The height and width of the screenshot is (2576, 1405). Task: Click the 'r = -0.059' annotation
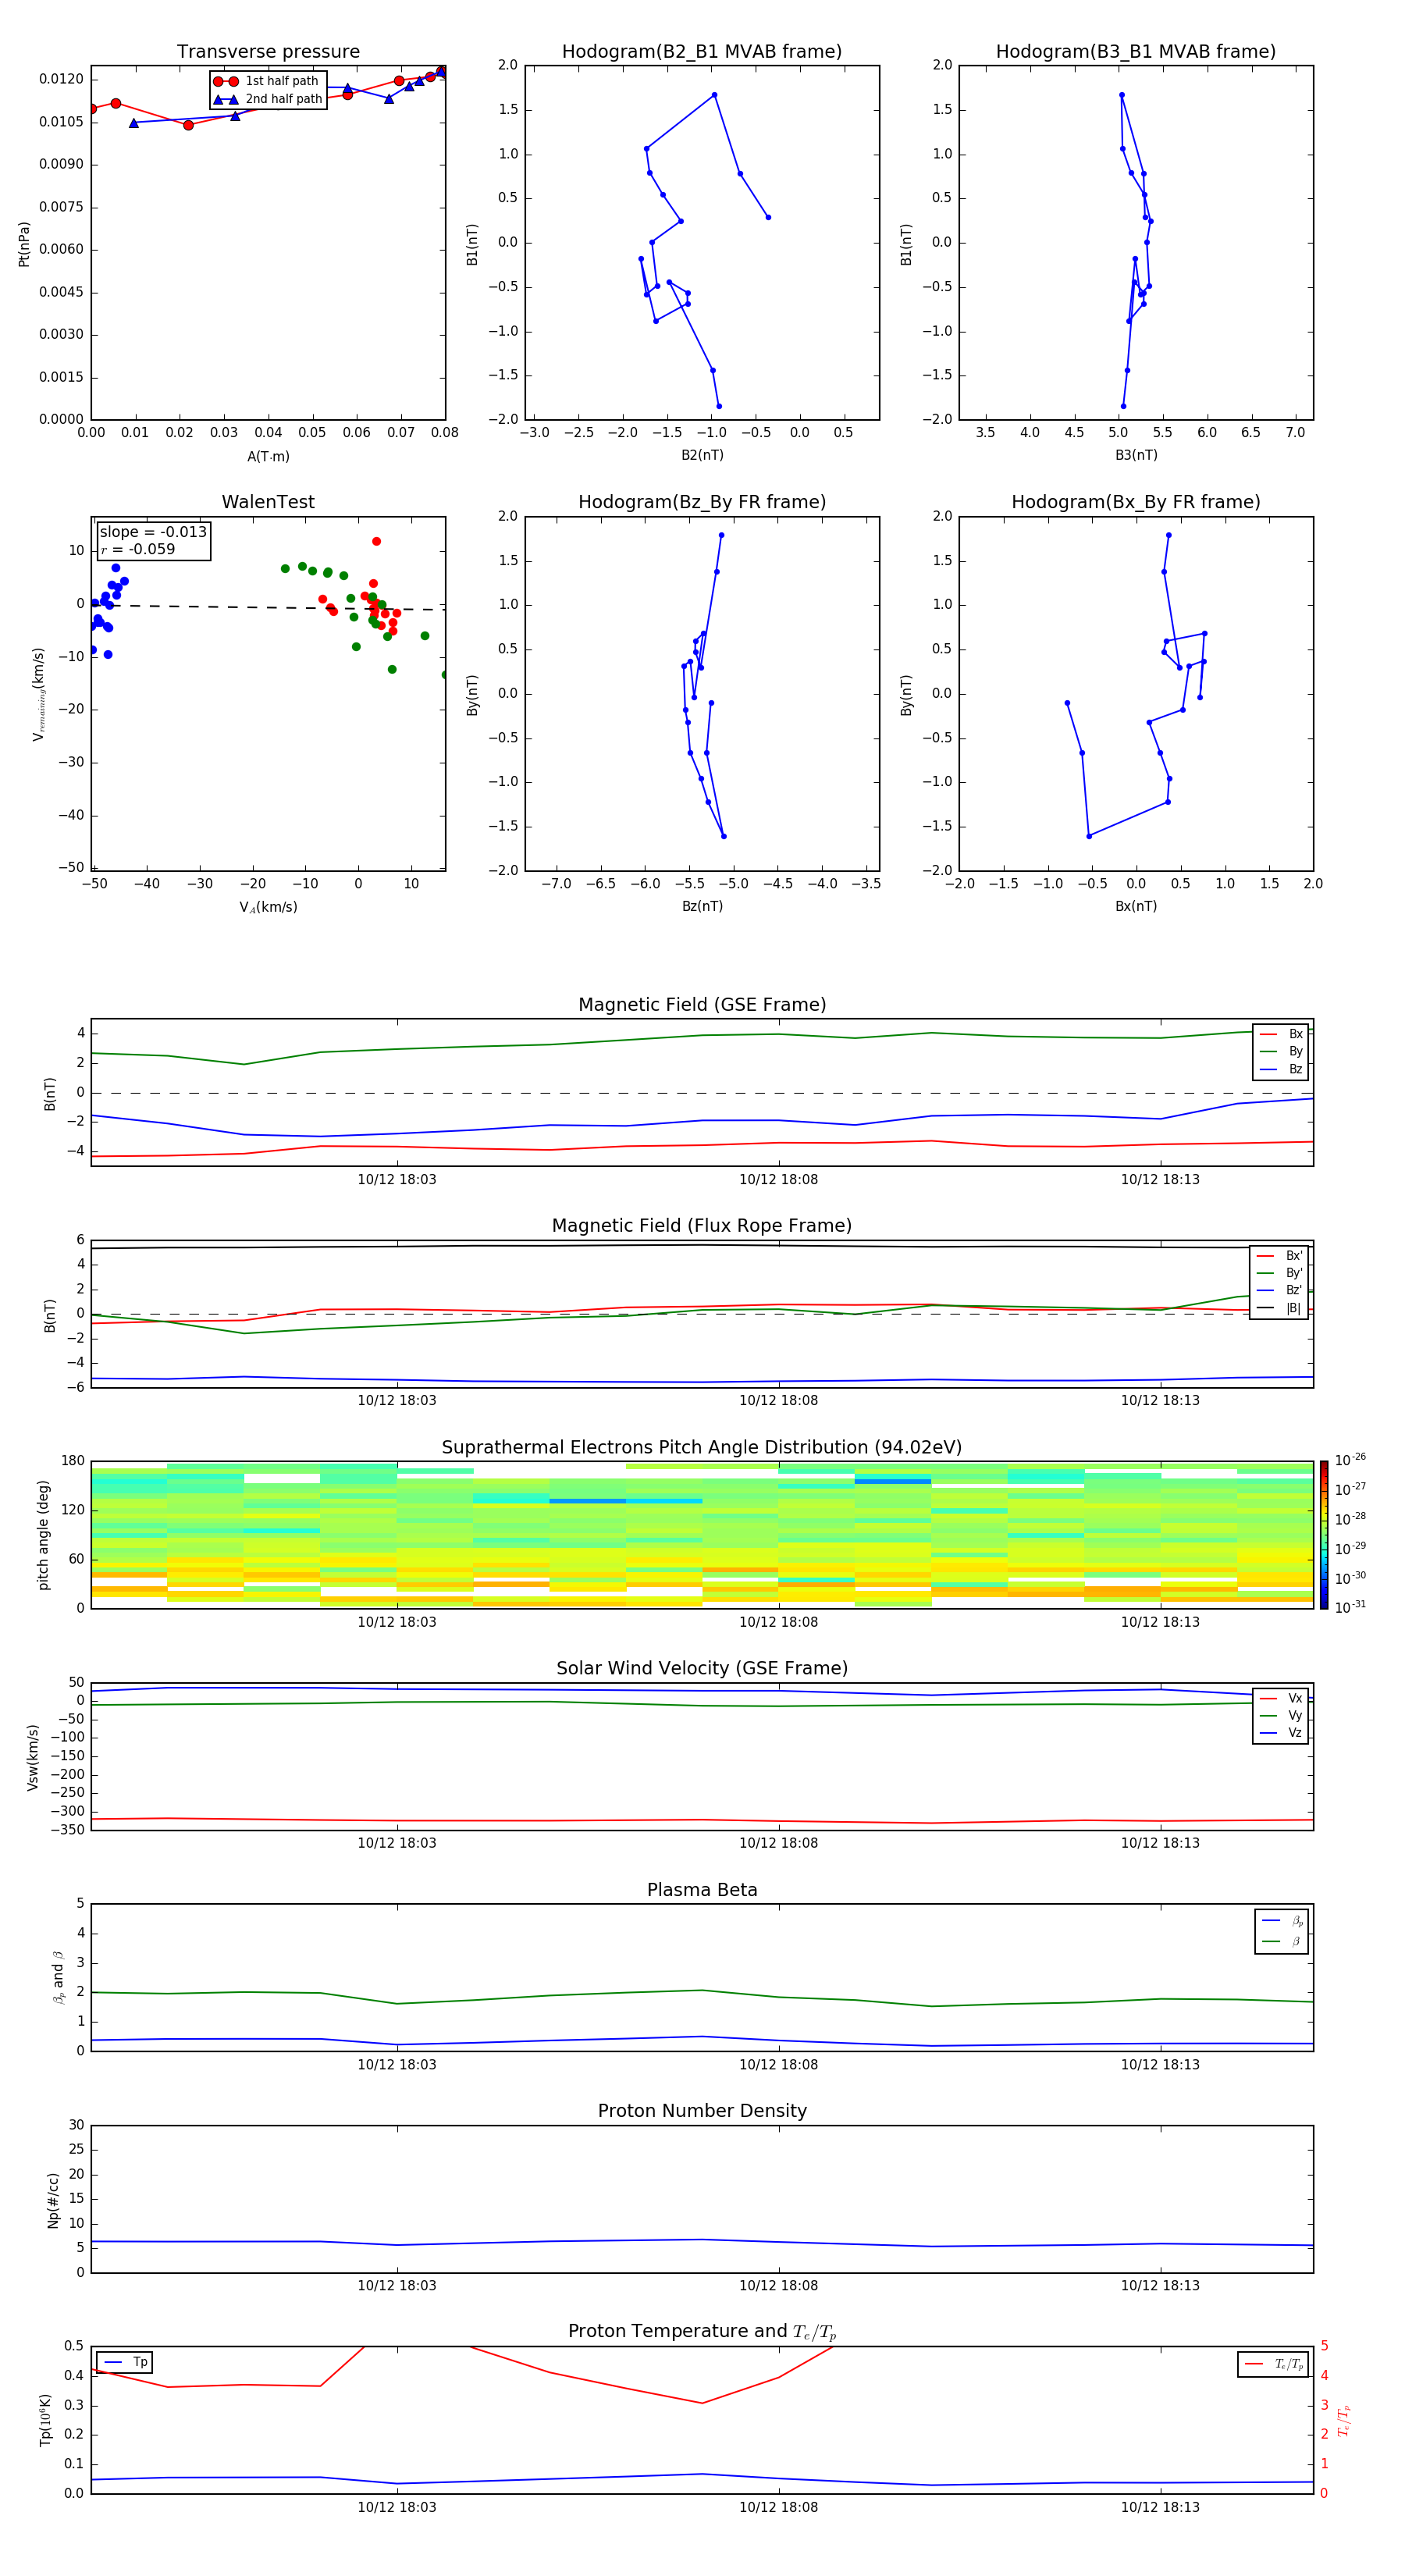tap(138, 549)
